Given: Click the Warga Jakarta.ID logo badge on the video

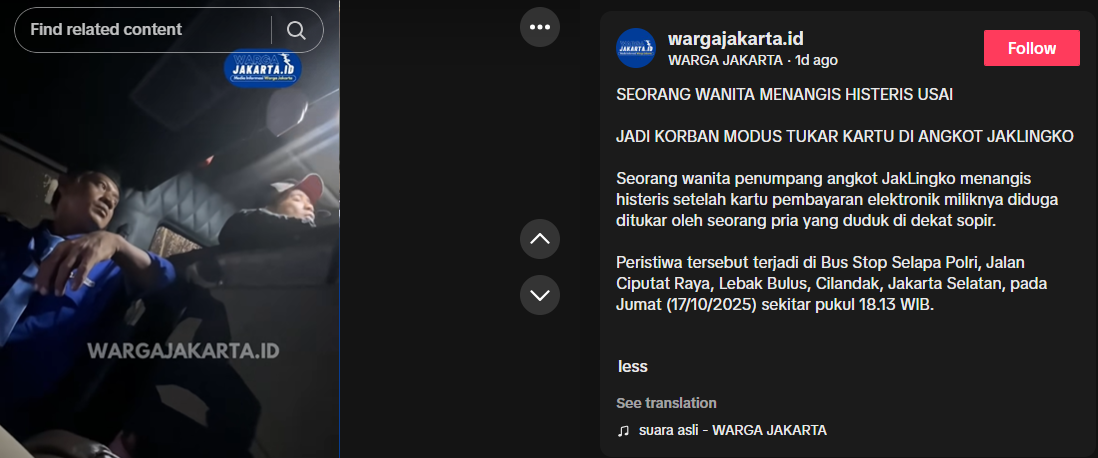Looking at the screenshot, I should point(263,69).
